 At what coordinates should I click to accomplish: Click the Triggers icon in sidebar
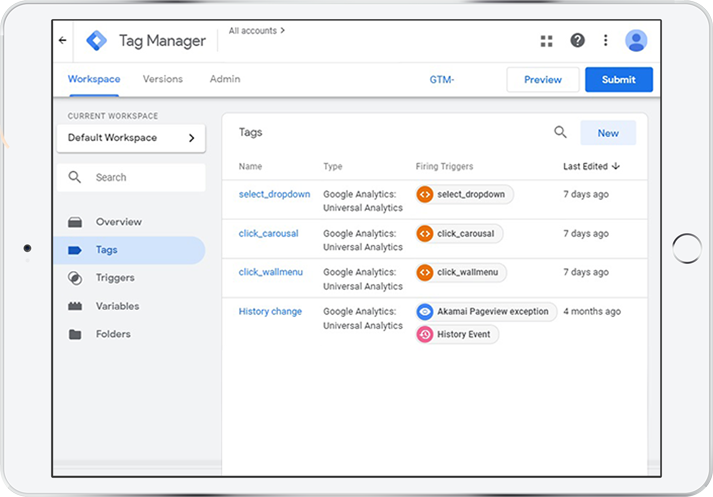tap(75, 278)
